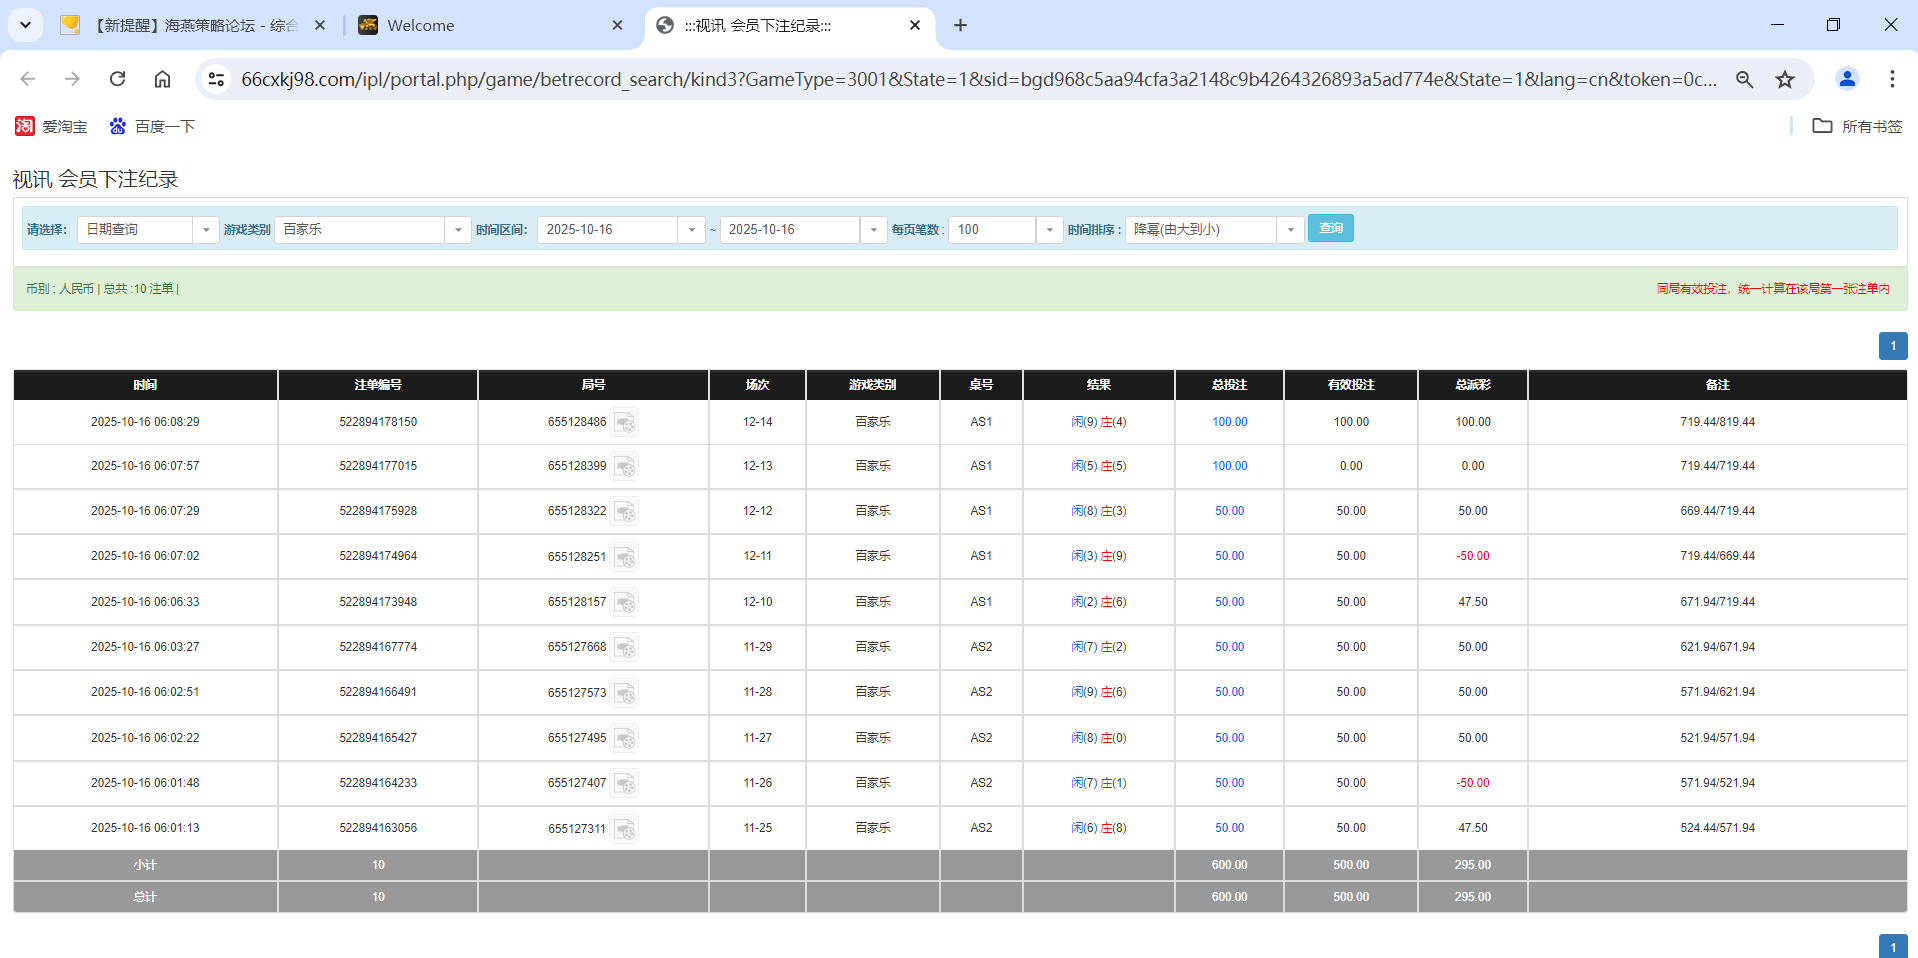Click the 查询 search button
The height and width of the screenshot is (958, 1918).
click(x=1330, y=228)
